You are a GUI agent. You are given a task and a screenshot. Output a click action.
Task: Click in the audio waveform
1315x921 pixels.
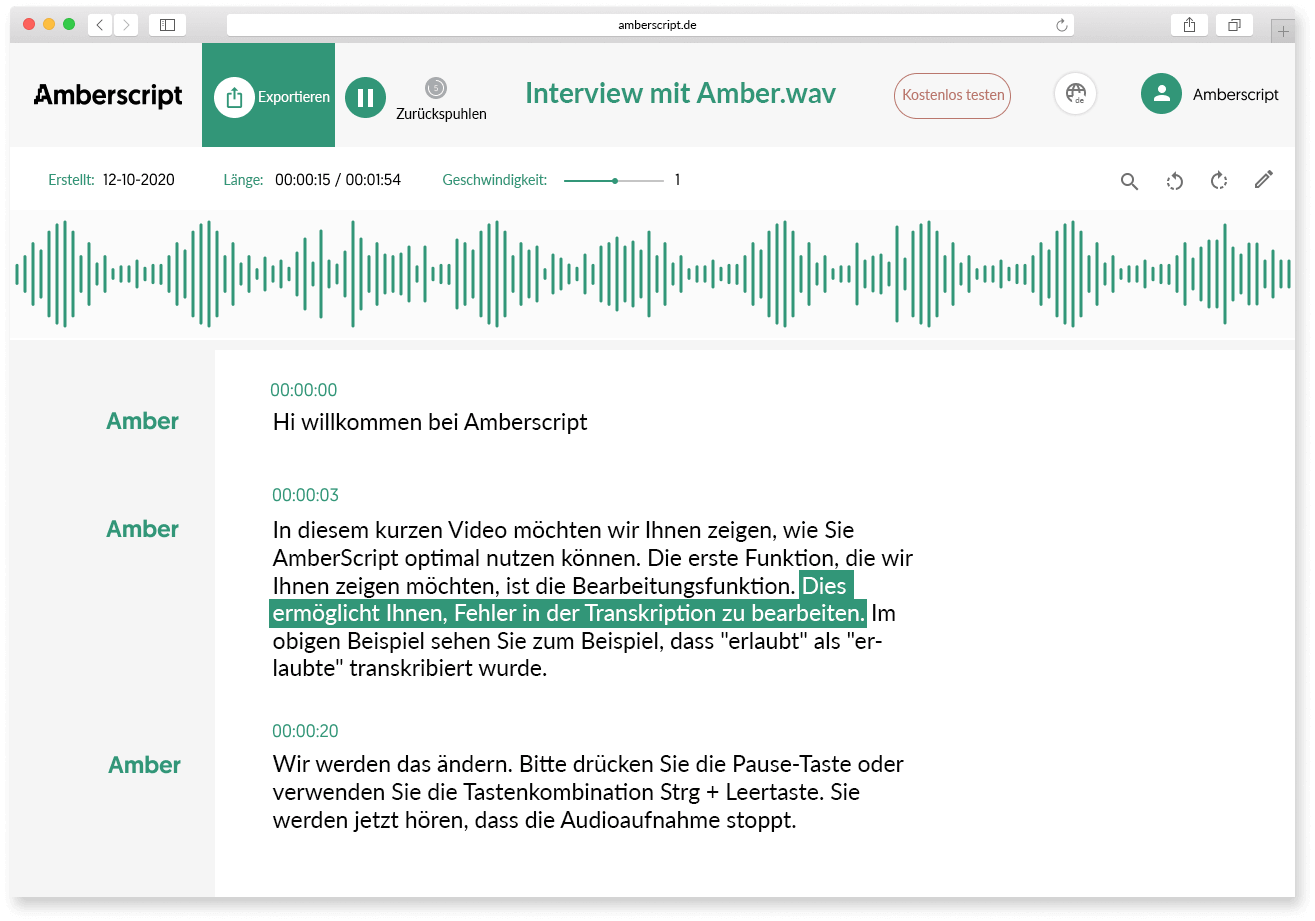[652, 274]
